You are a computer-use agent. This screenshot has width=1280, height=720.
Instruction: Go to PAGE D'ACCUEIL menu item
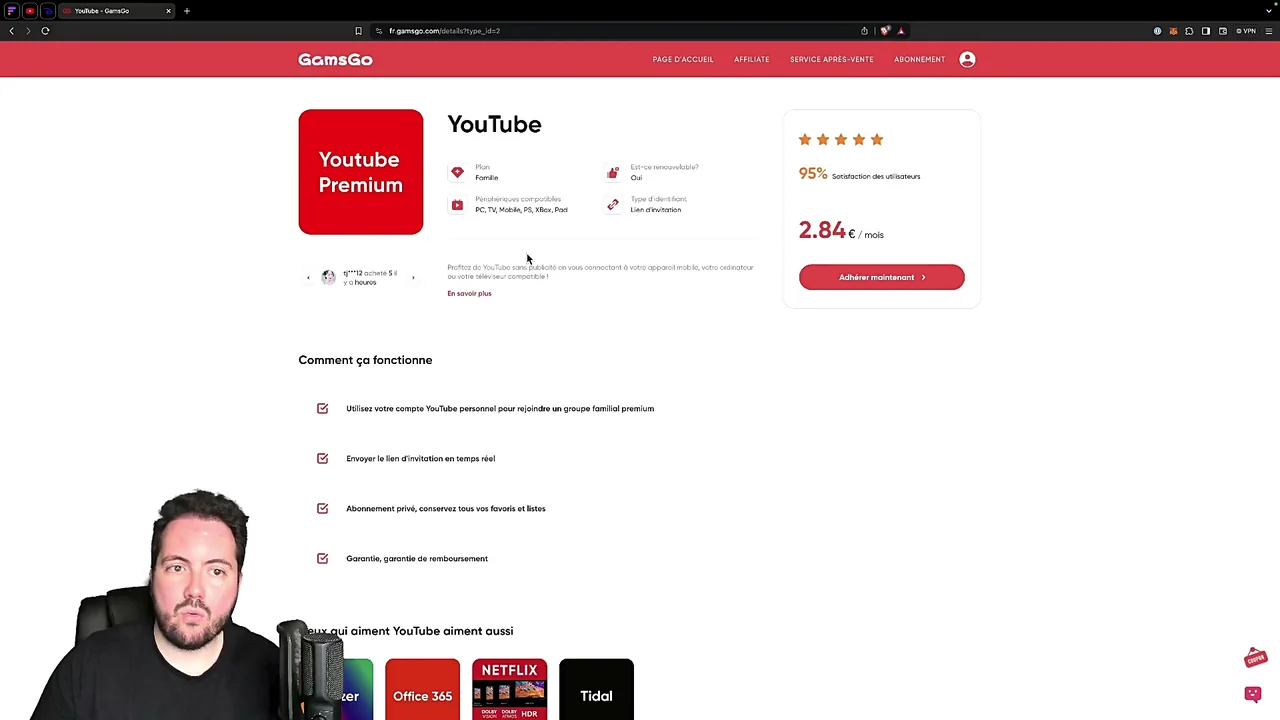683,59
